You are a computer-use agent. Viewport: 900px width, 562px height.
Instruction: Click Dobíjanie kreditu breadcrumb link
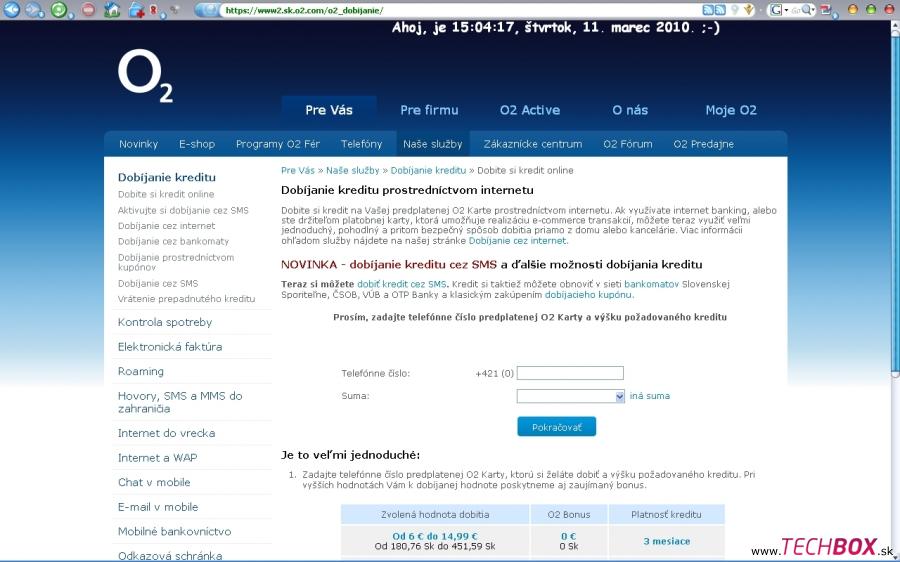(x=428, y=170)
